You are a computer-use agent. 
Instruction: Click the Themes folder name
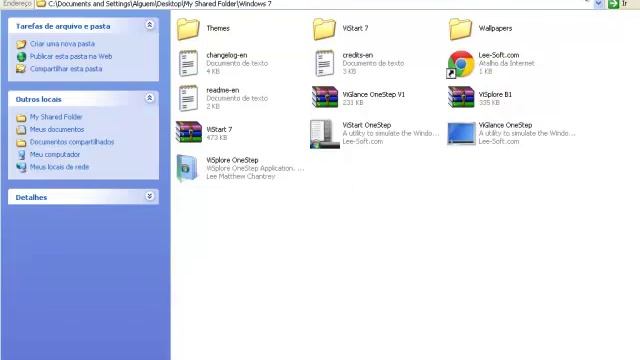[x=218, y=28]
